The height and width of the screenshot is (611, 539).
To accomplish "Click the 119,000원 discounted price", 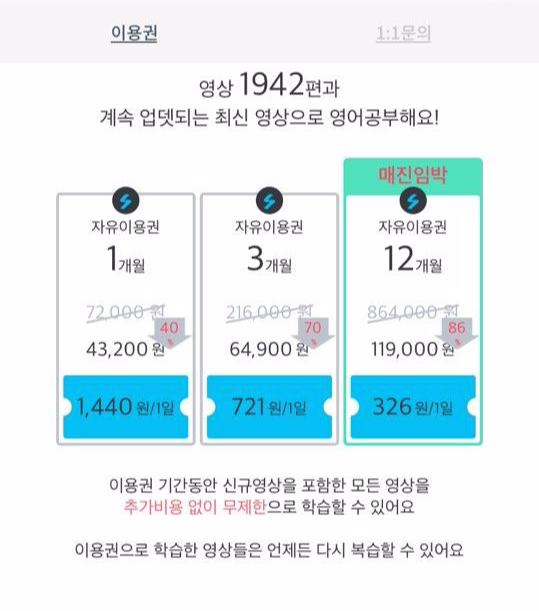I will point(412,349).
